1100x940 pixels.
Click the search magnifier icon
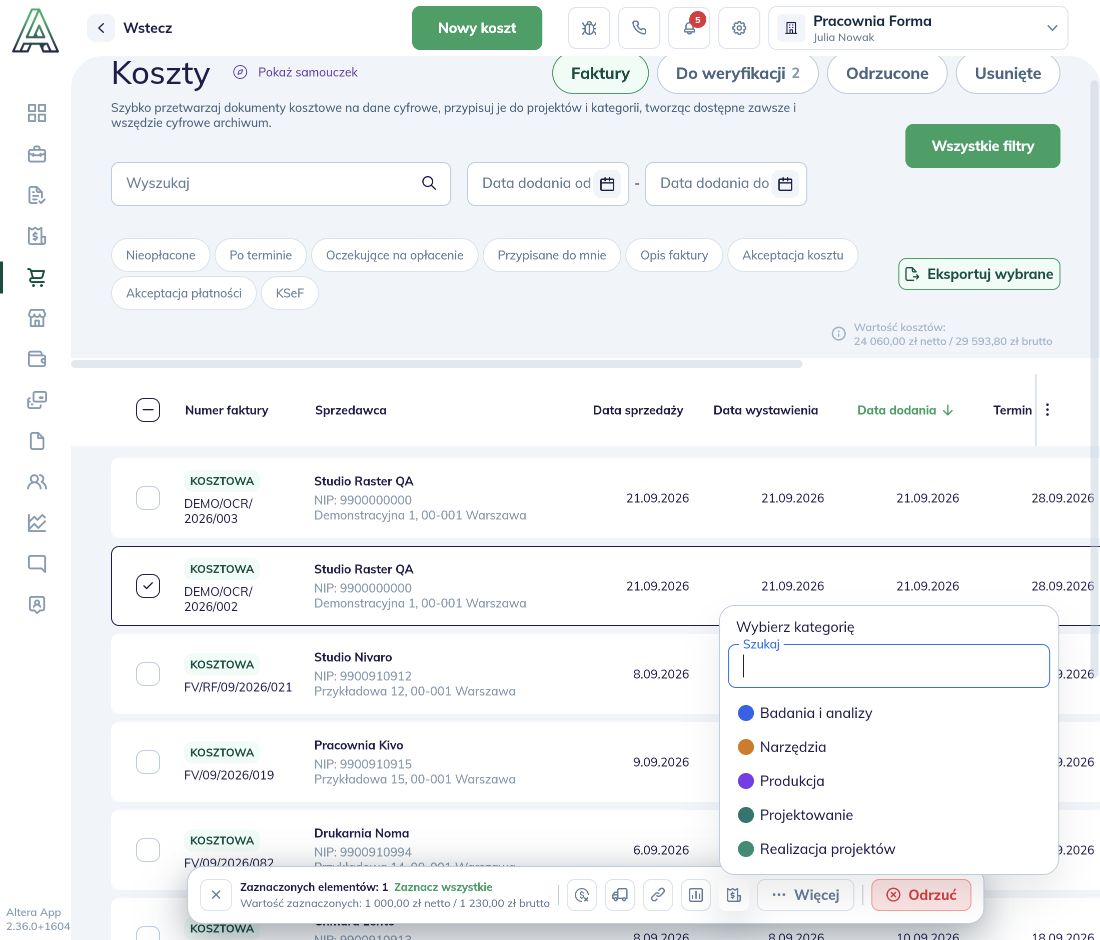point(429,183)
